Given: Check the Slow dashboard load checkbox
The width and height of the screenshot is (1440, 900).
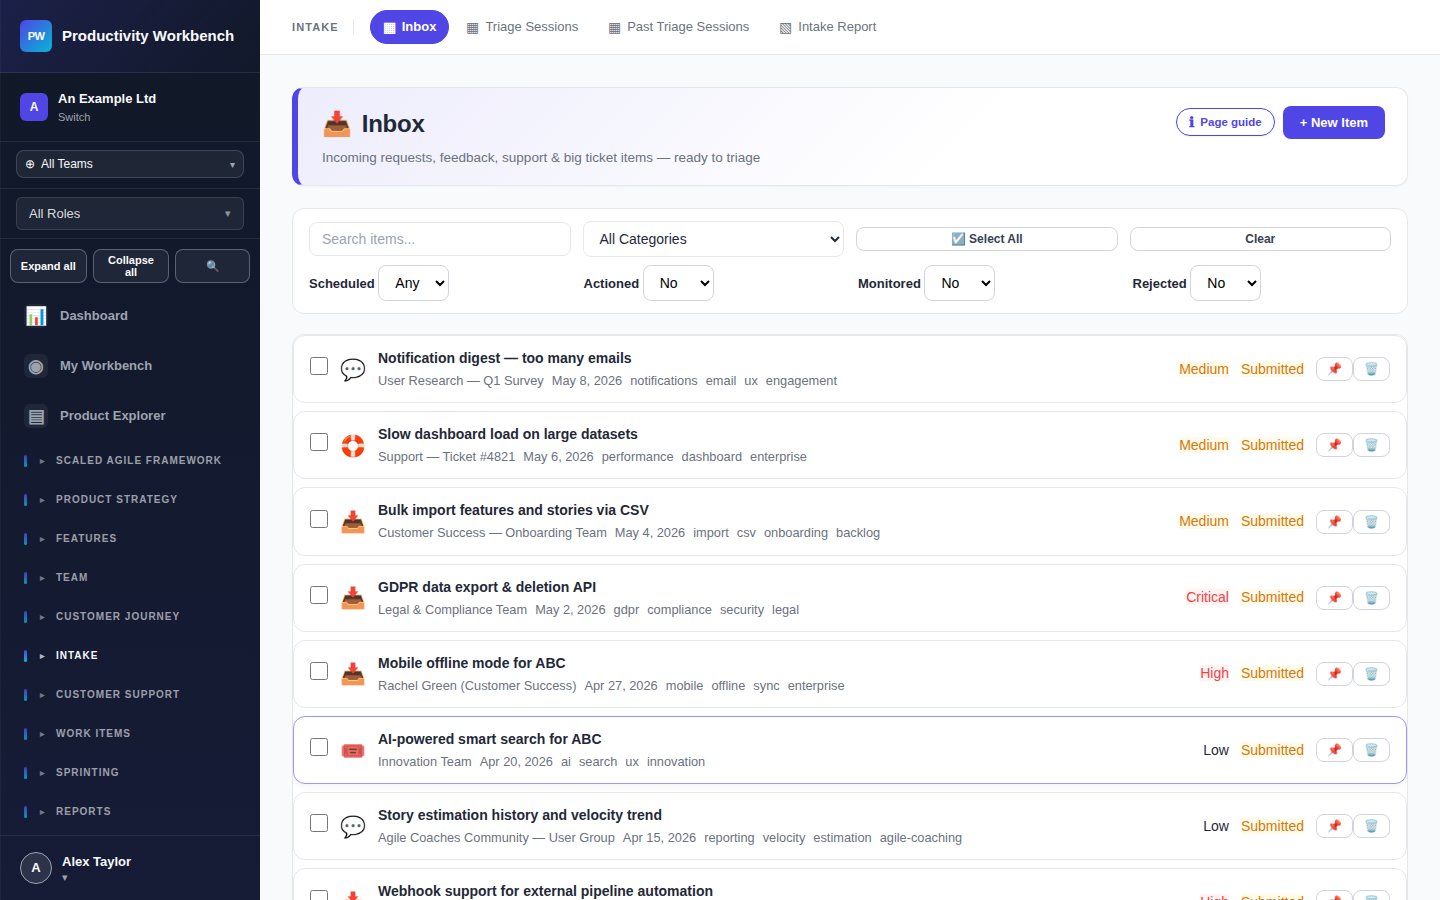Looking at the screenshot, I should (319, 442).
